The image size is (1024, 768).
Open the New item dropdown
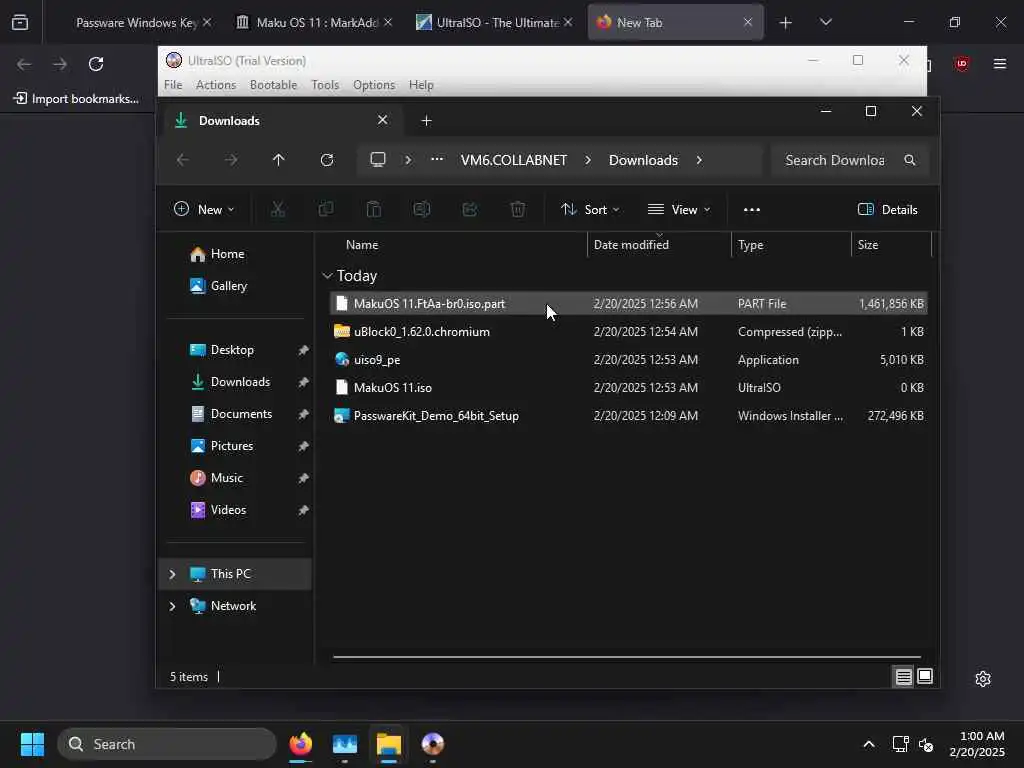(x=204, y=210)
